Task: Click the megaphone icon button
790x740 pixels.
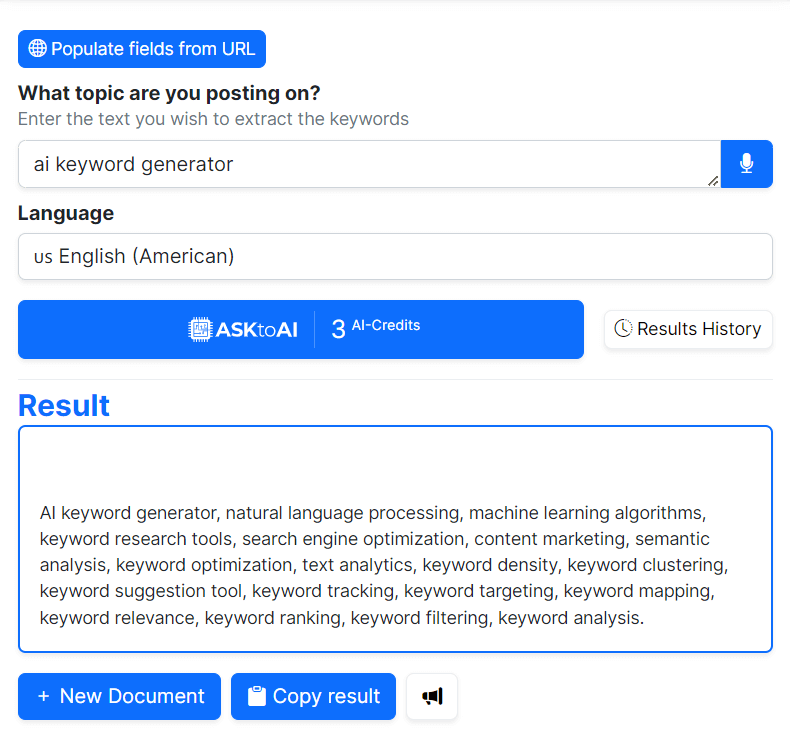Action: (432, 696)
